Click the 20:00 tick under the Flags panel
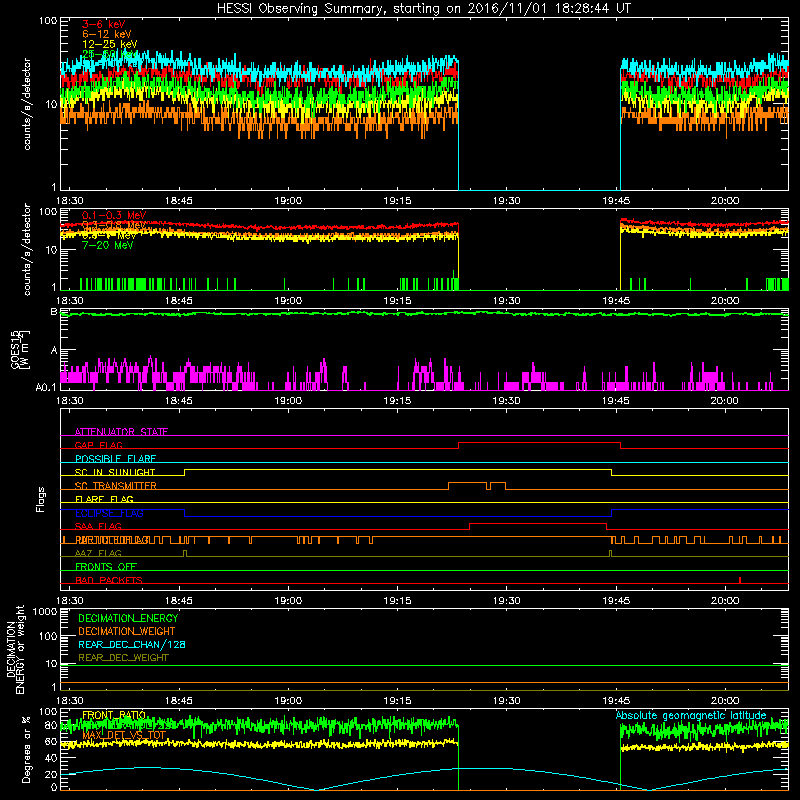The image size is (800, 800). pyautogui.click(x=725, y=601)
